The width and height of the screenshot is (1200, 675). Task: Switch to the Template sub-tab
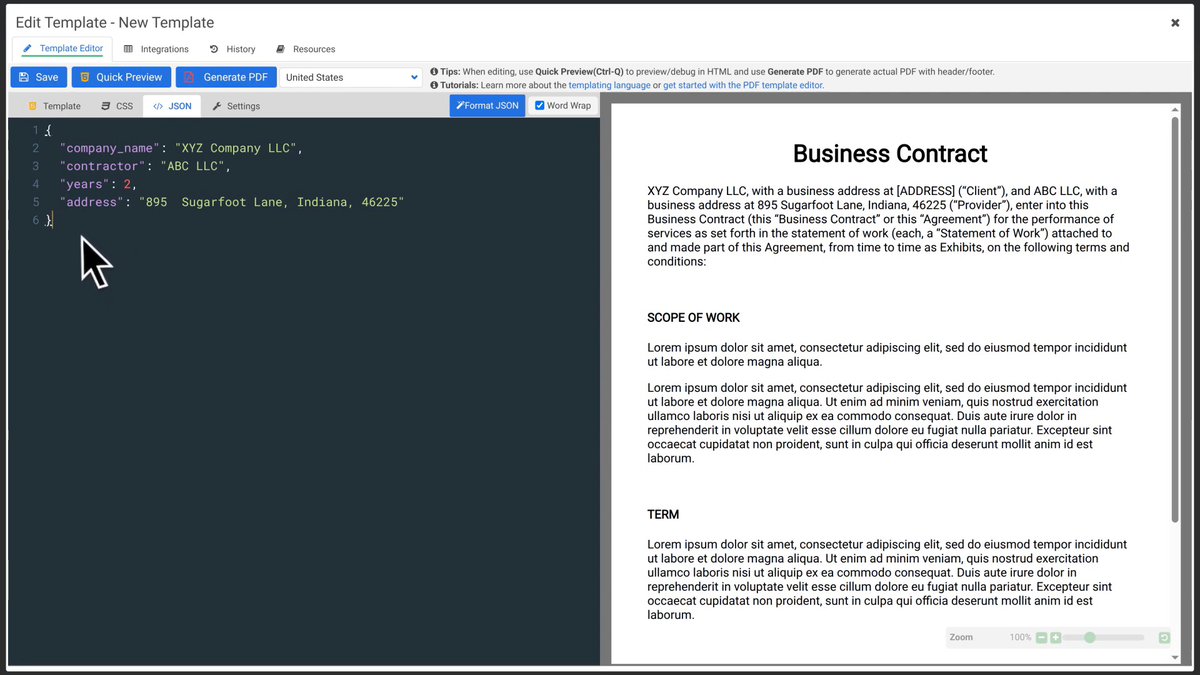[x=32, y=105]
